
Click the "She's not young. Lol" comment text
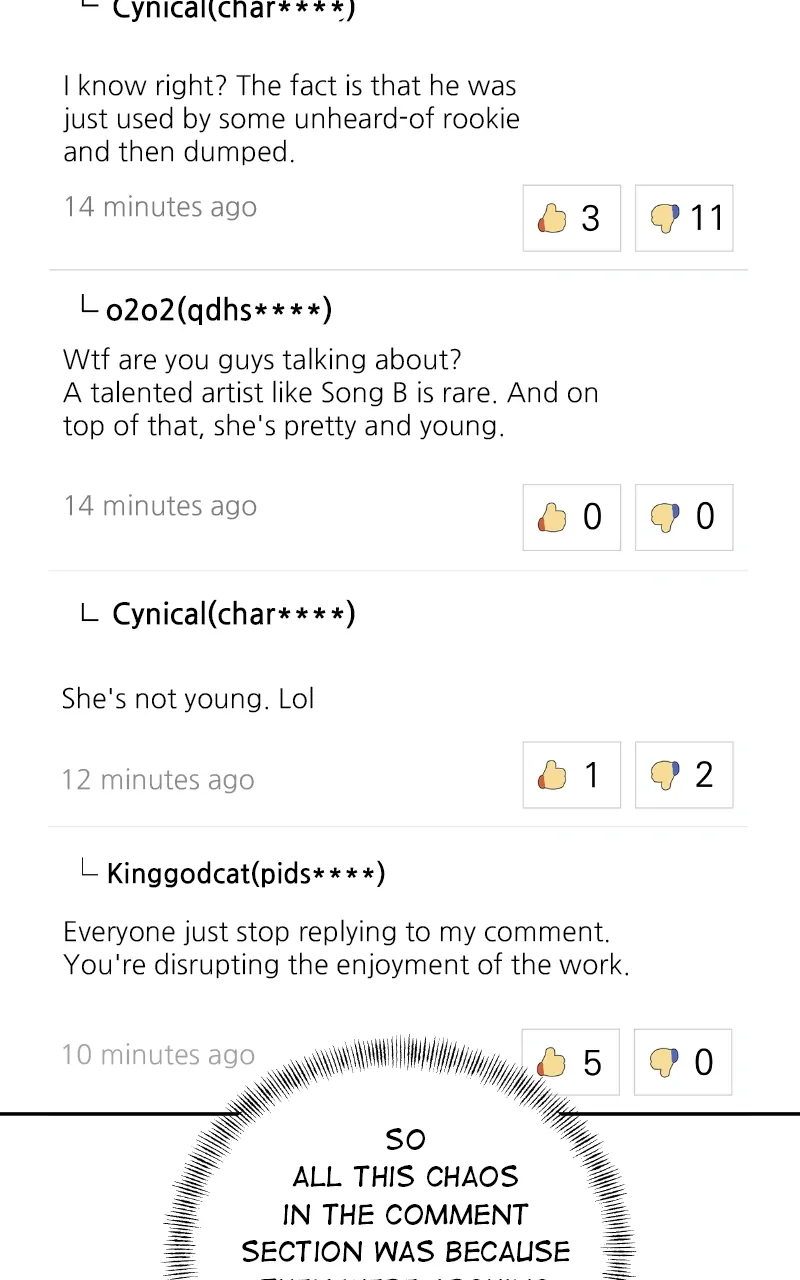[x=188, y=698]
